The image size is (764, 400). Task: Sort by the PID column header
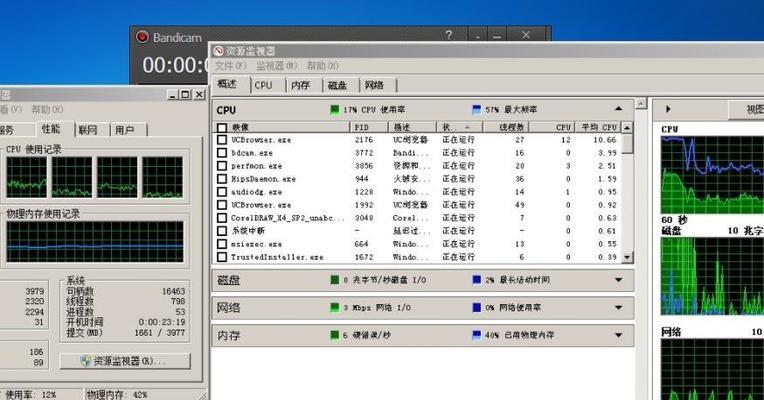(x=369, y=127)
